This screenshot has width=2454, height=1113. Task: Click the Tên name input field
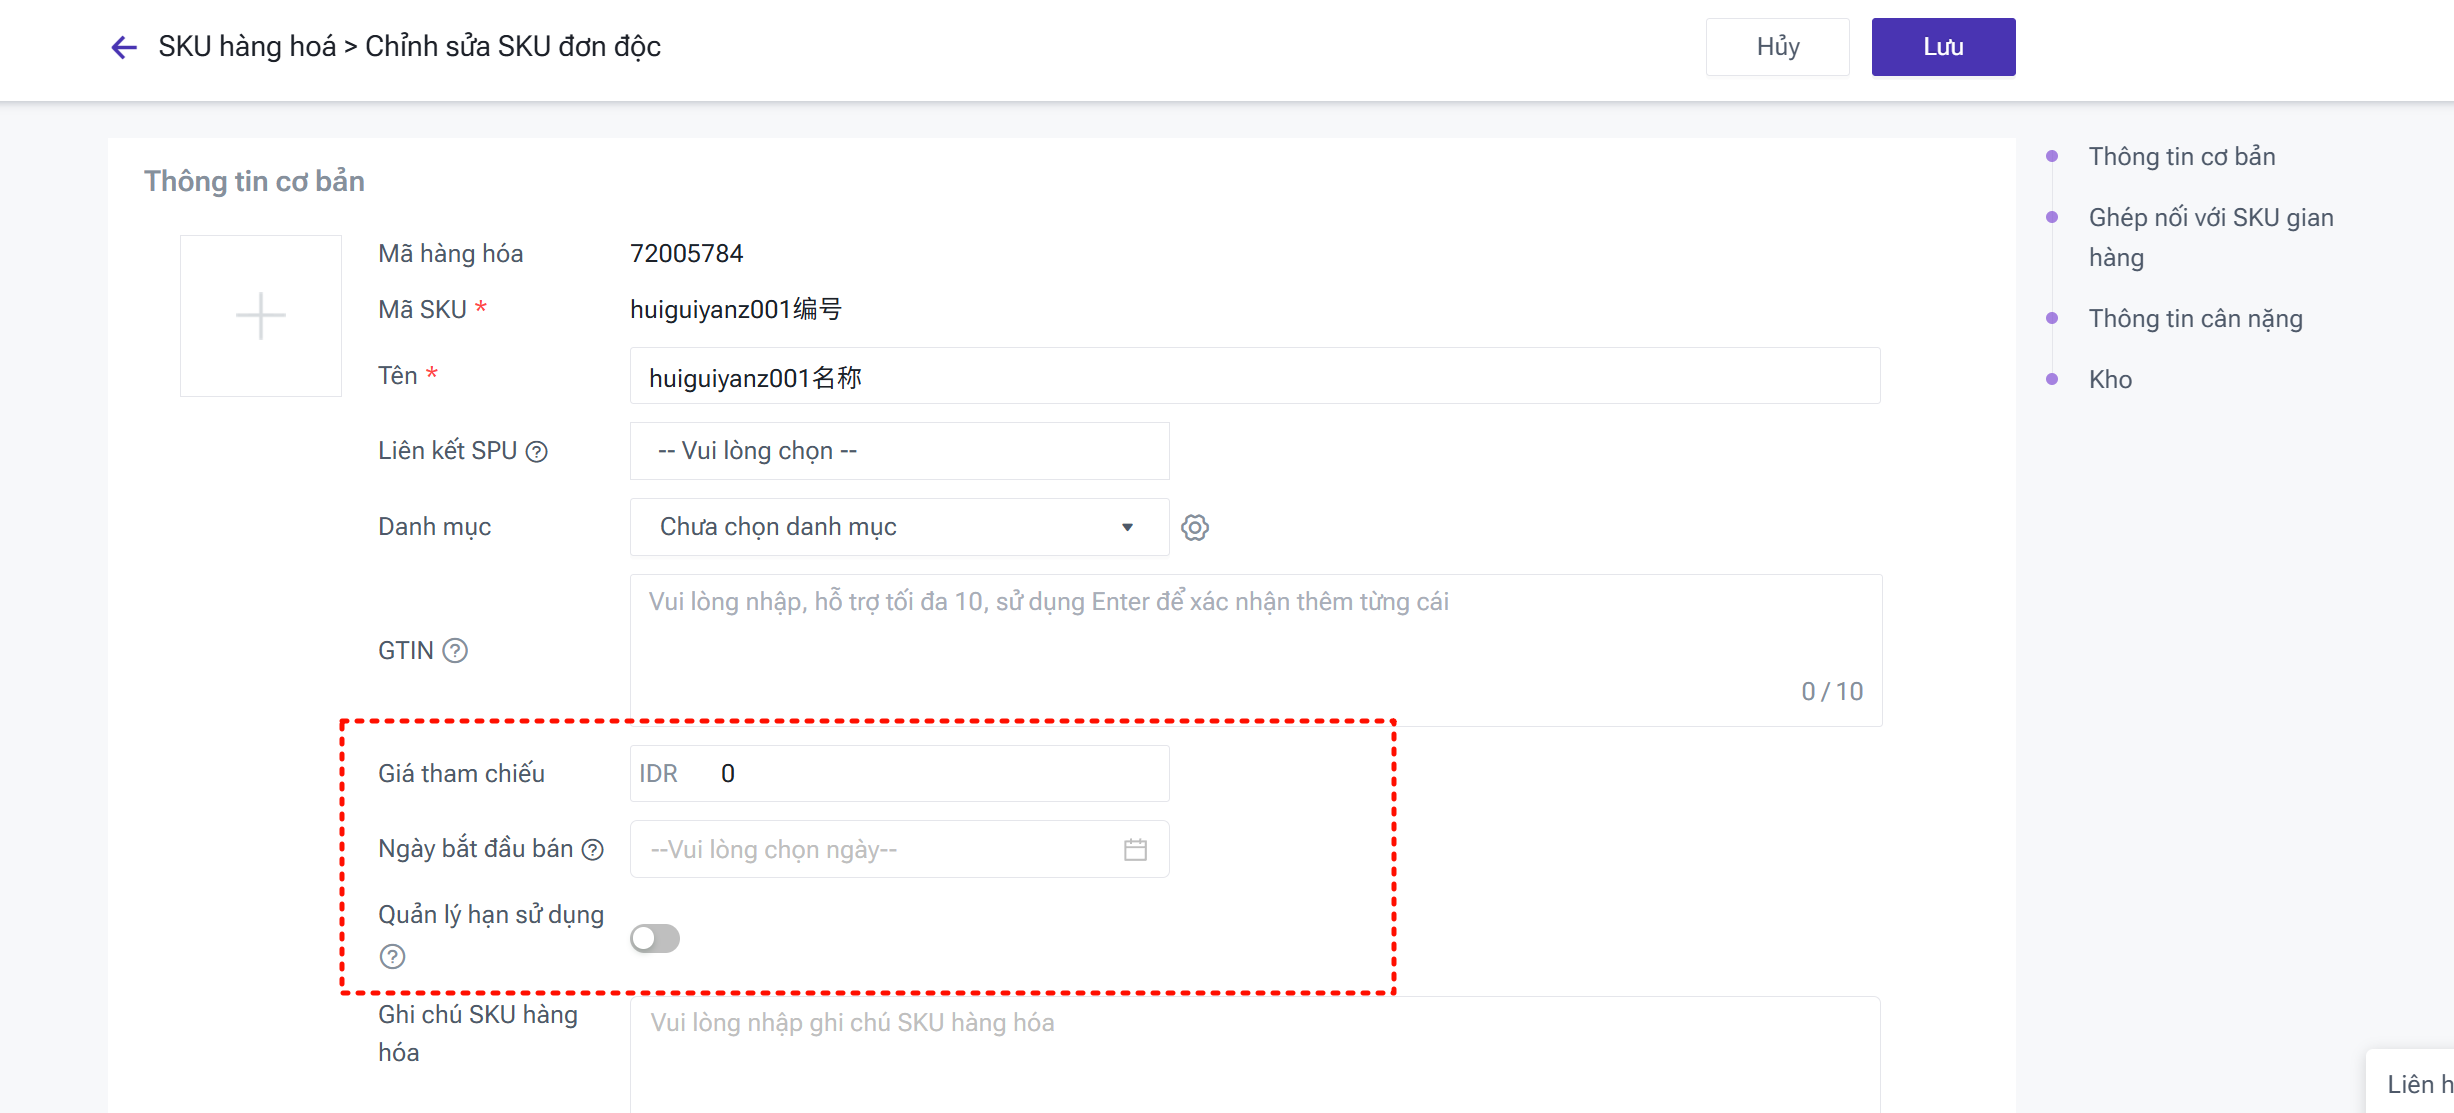coord(1254,377)
